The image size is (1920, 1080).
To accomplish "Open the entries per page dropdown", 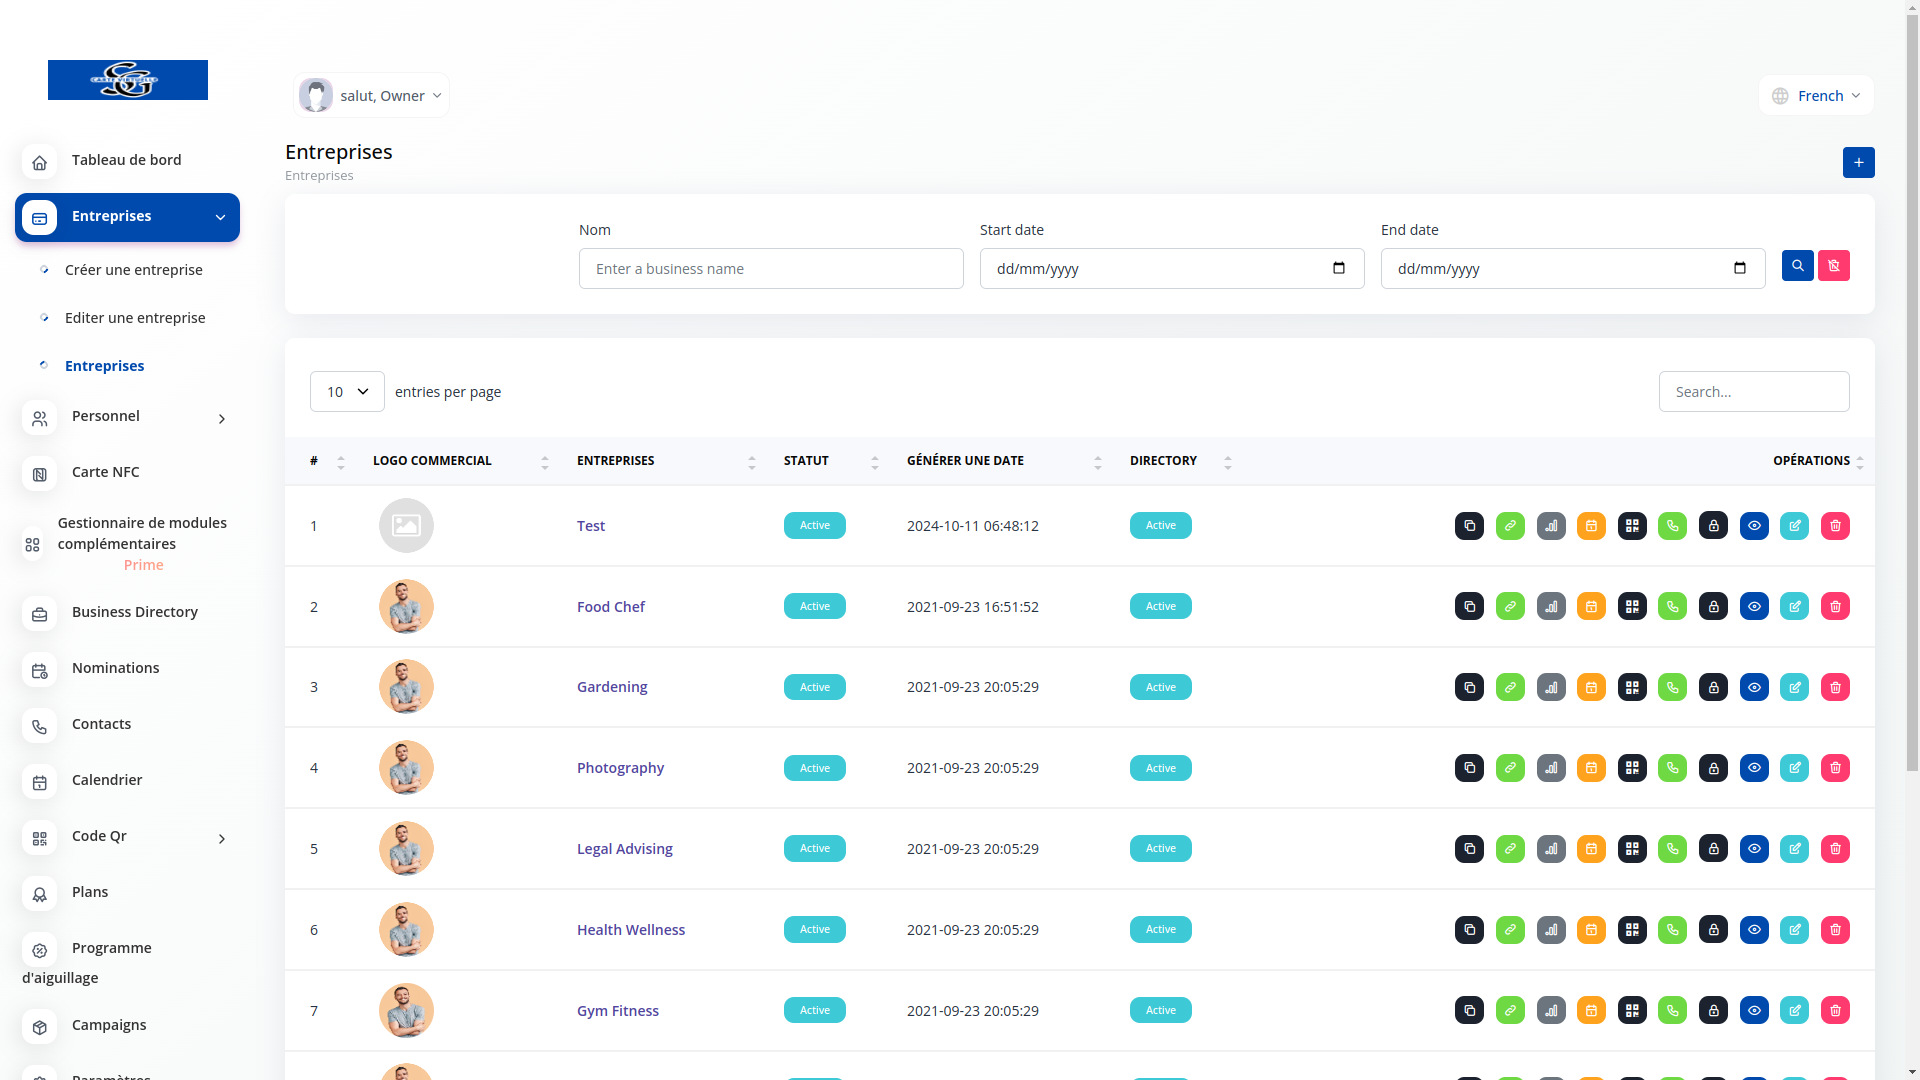I will click(347, 392).
